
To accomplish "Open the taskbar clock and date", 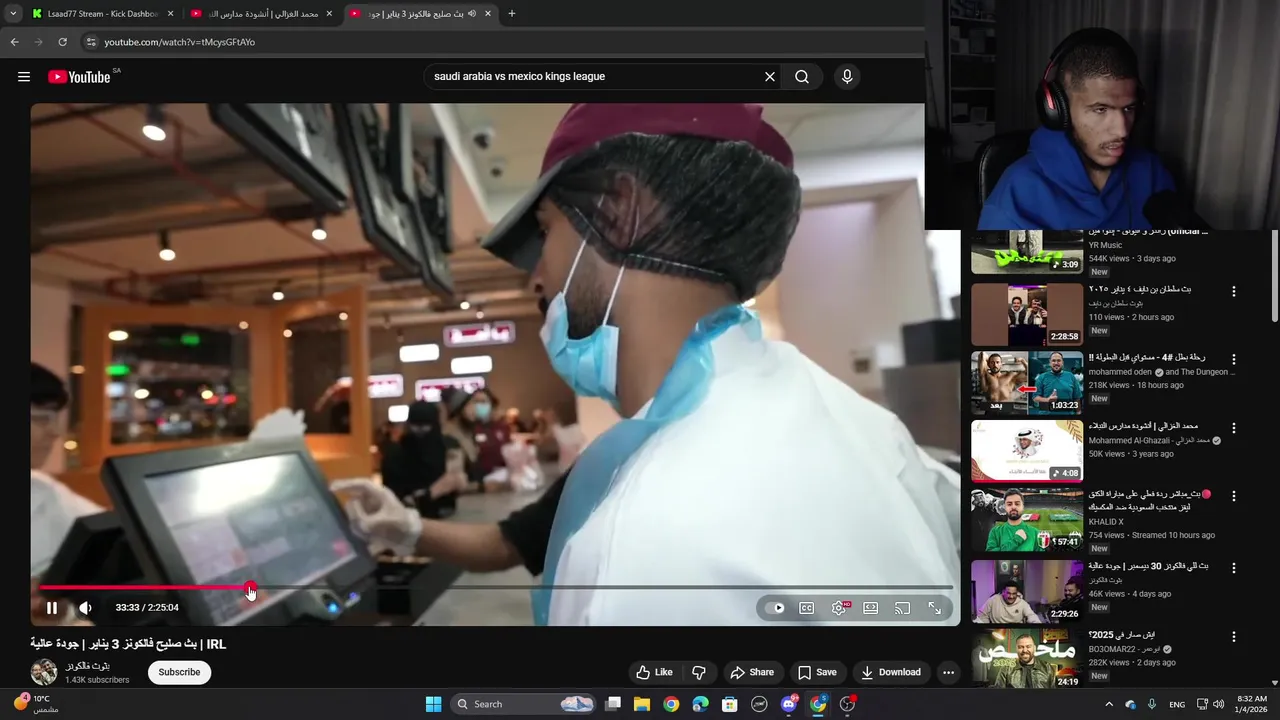I will 1252,704.
